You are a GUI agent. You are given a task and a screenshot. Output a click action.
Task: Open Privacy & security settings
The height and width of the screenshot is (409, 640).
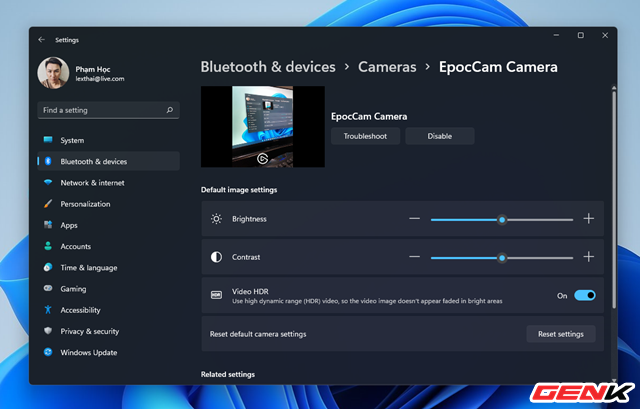coord(108,331)
